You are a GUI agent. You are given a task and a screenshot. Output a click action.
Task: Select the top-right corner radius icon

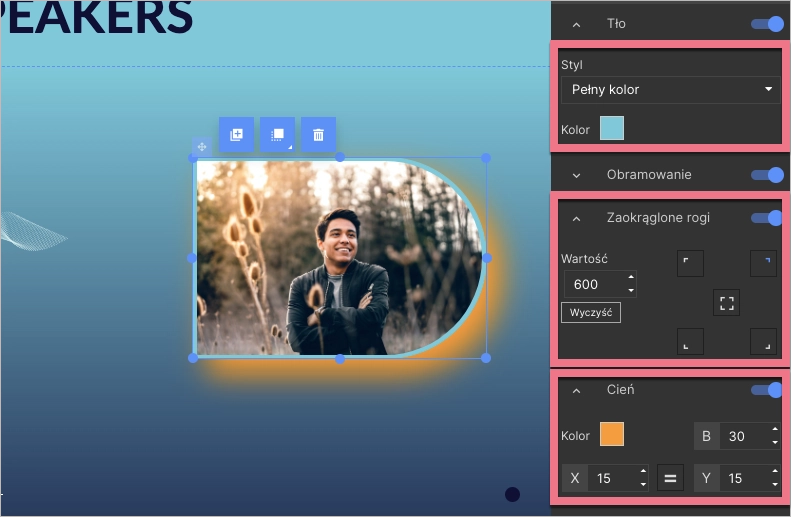[763, 263]
